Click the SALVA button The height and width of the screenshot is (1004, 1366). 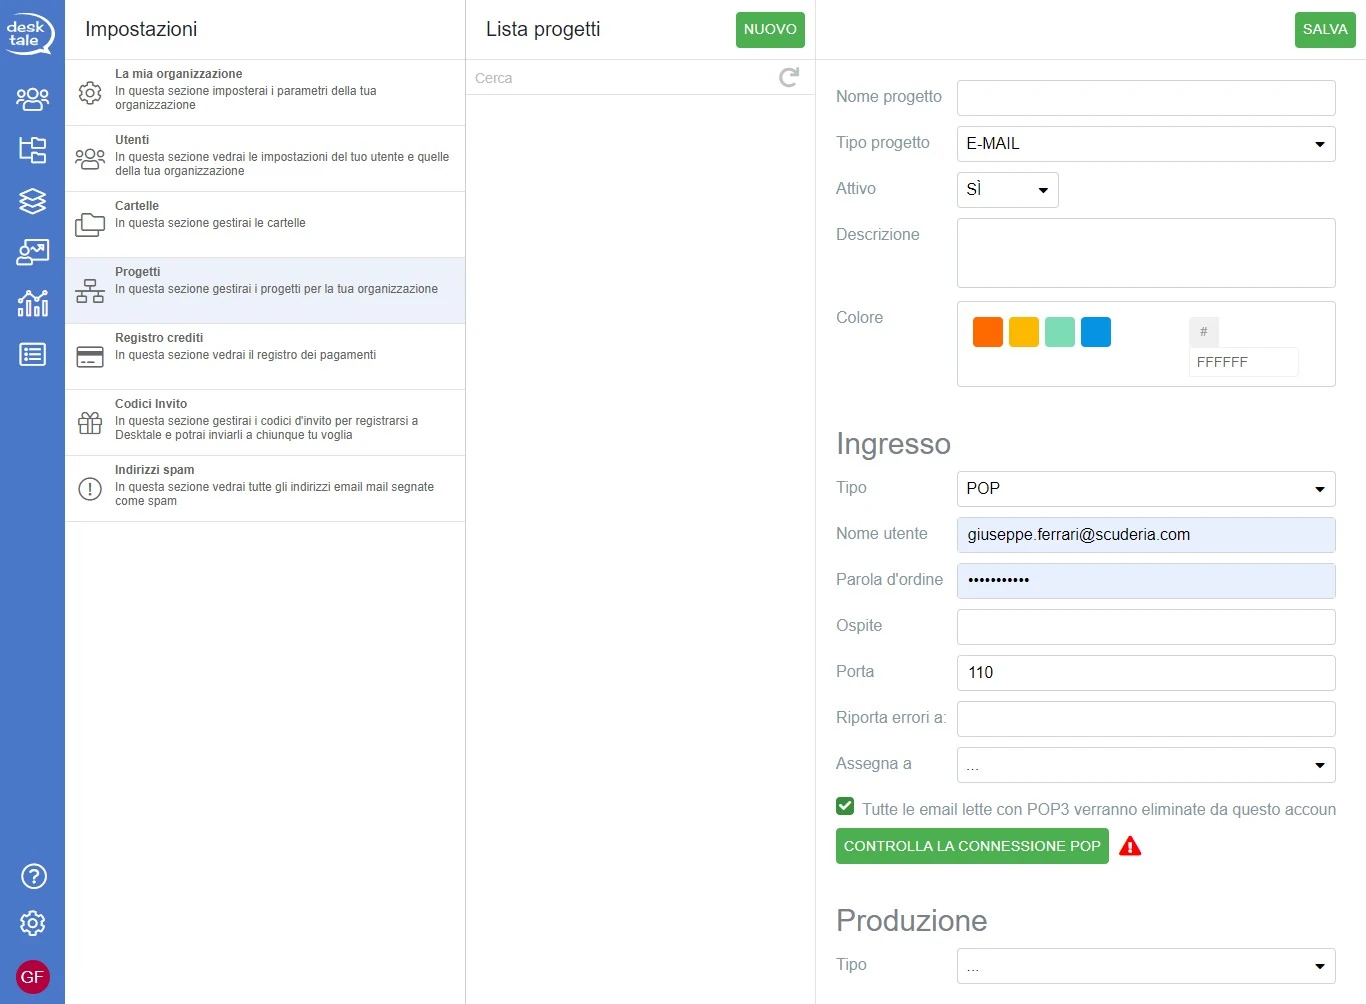pyautogui.click(x=1325, y=30)
